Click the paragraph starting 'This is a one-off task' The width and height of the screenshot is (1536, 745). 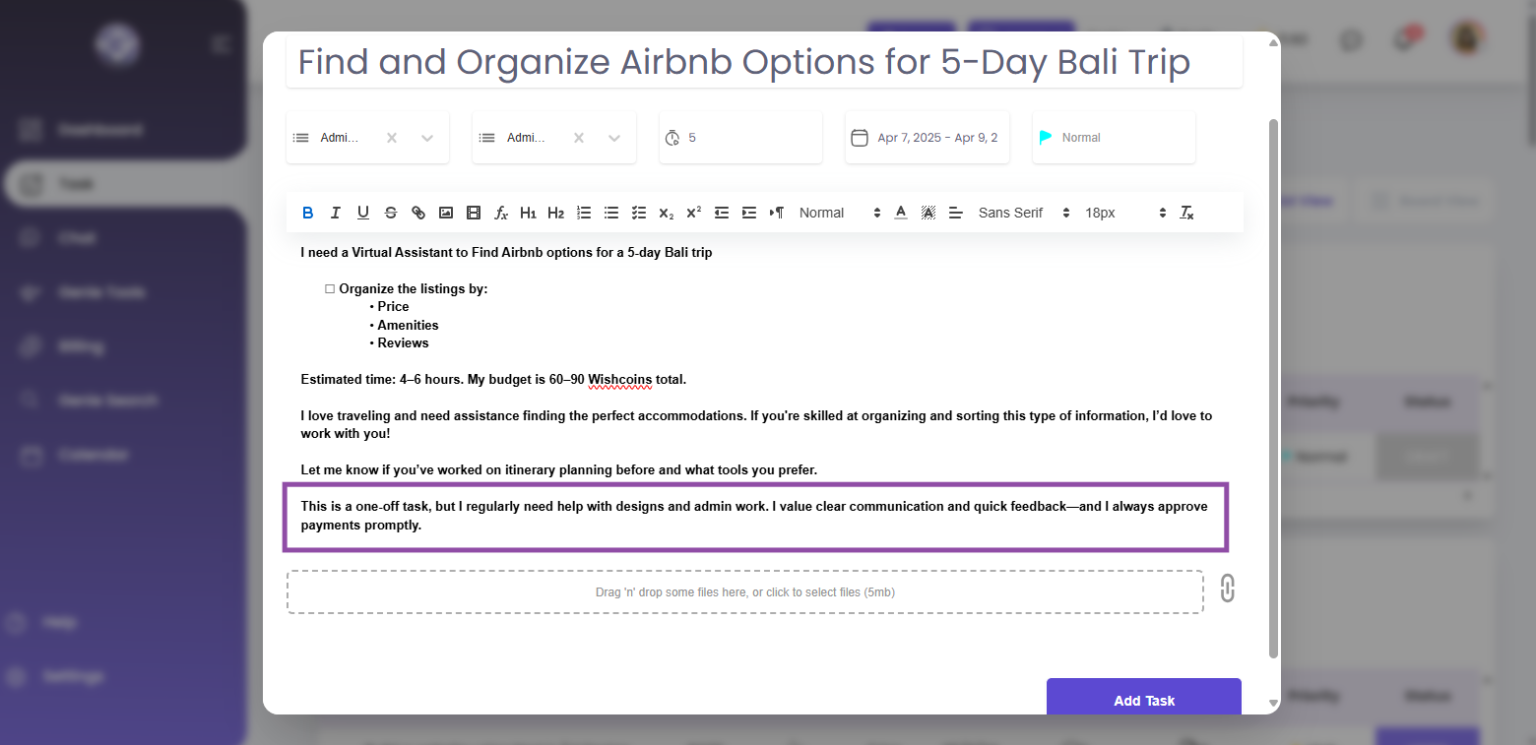755,516
